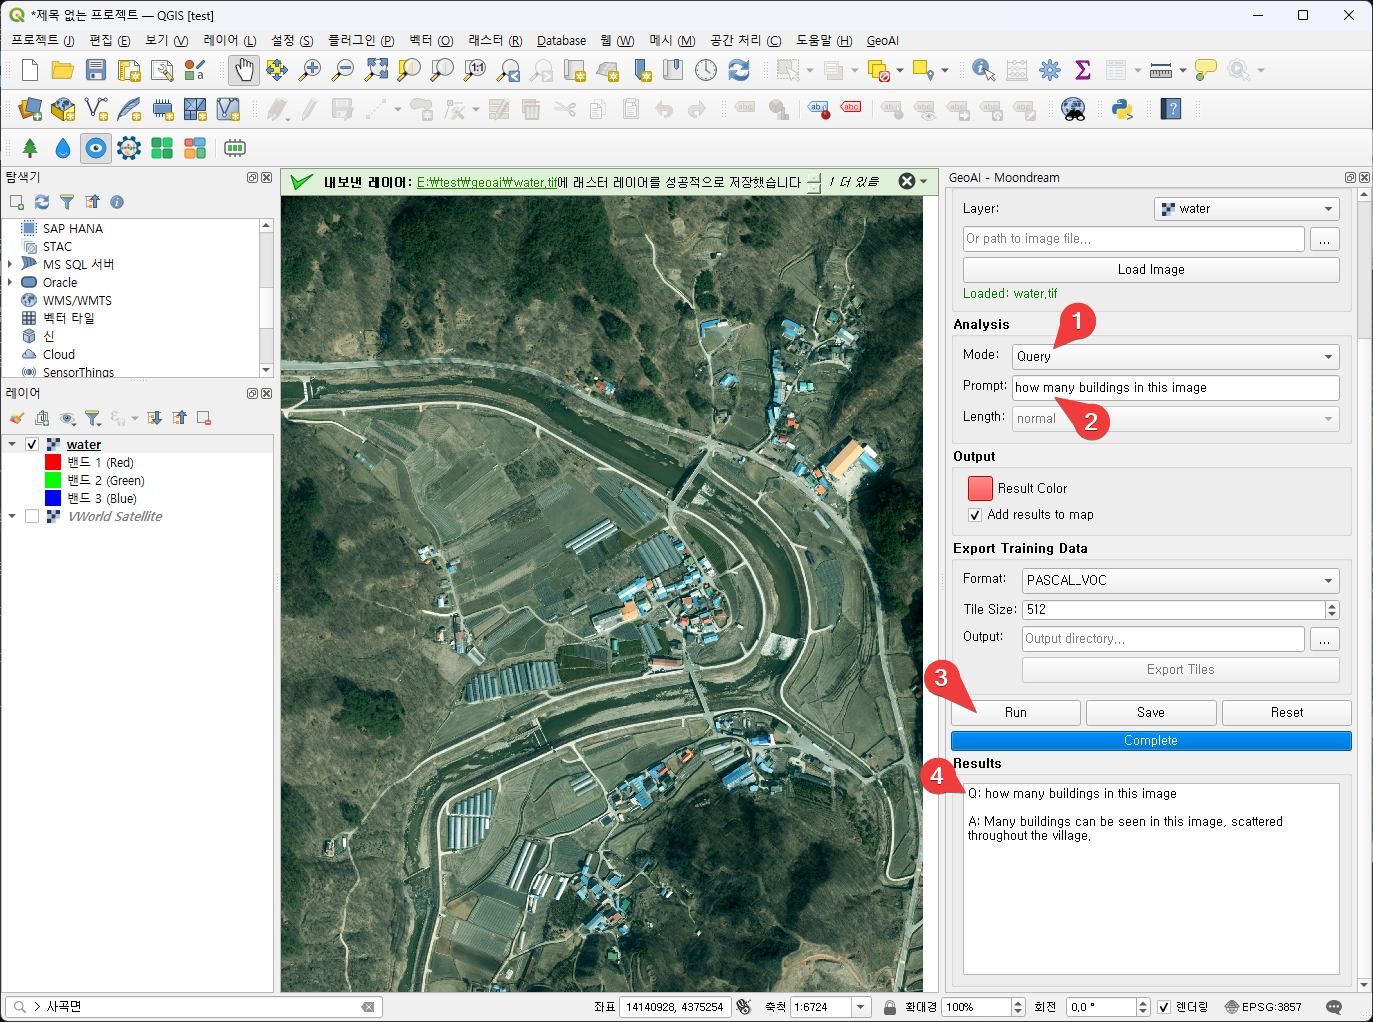Click the green tree GeoAI icon

(x=30, y=148)
